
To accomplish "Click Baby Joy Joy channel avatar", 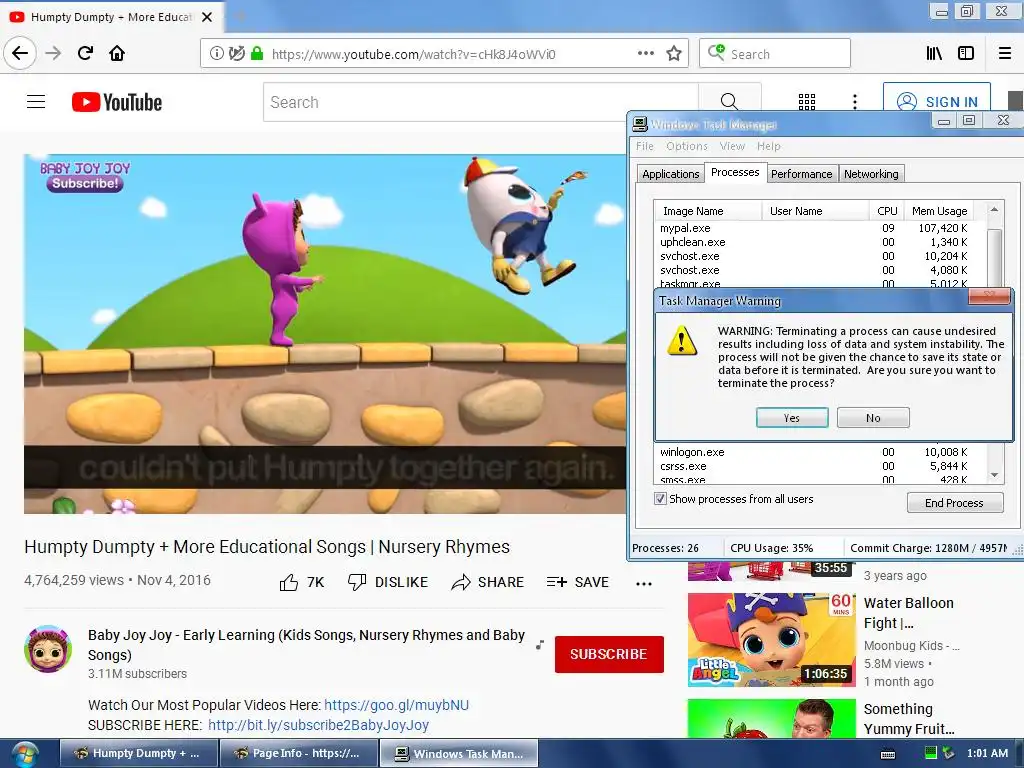I will (48, 649).
